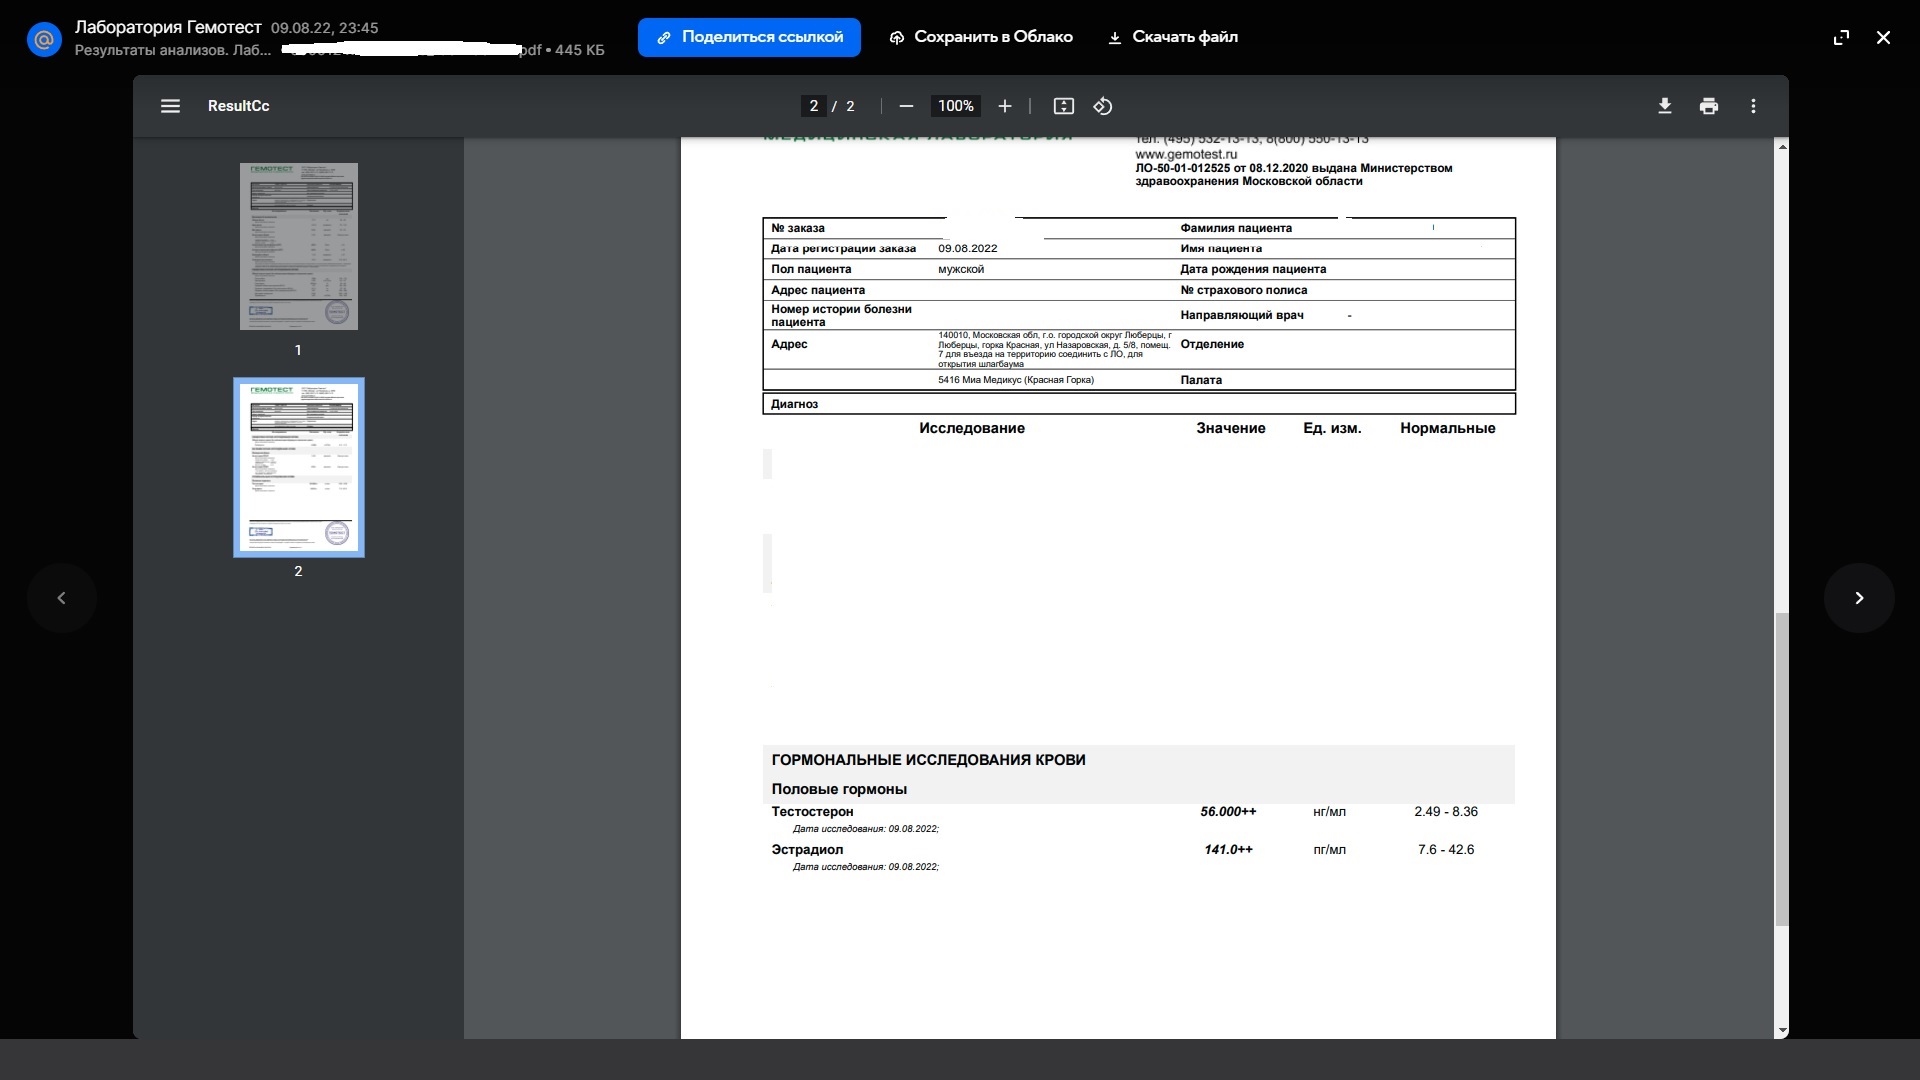Click the 100% zoom level field
1920x1080 pixels.
click(955, 106)
